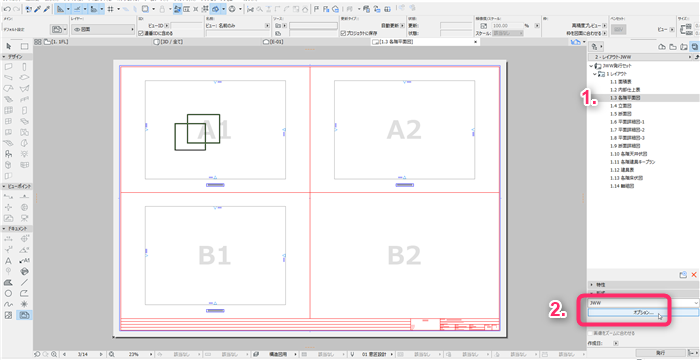Click the オプション... button
700x360 pixels.
643,313
